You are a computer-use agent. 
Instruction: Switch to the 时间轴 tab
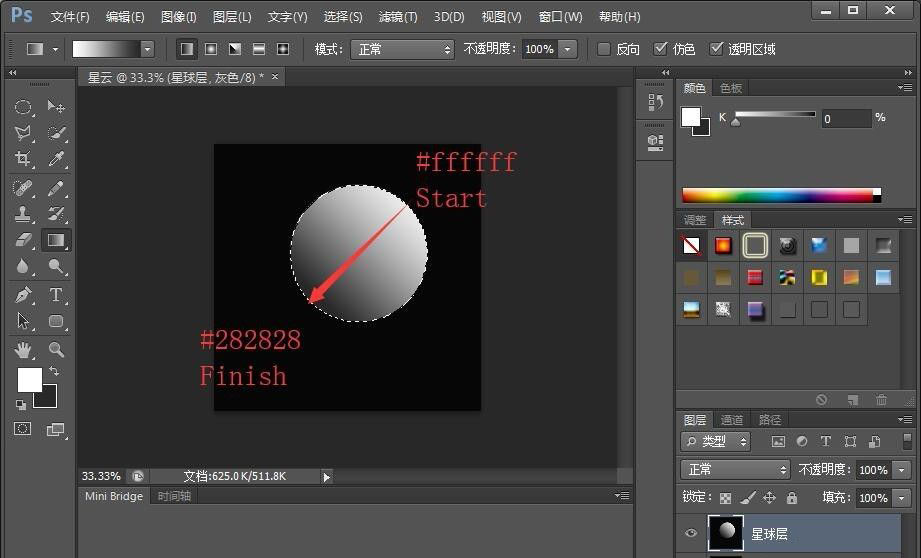[x=174, y=496]
